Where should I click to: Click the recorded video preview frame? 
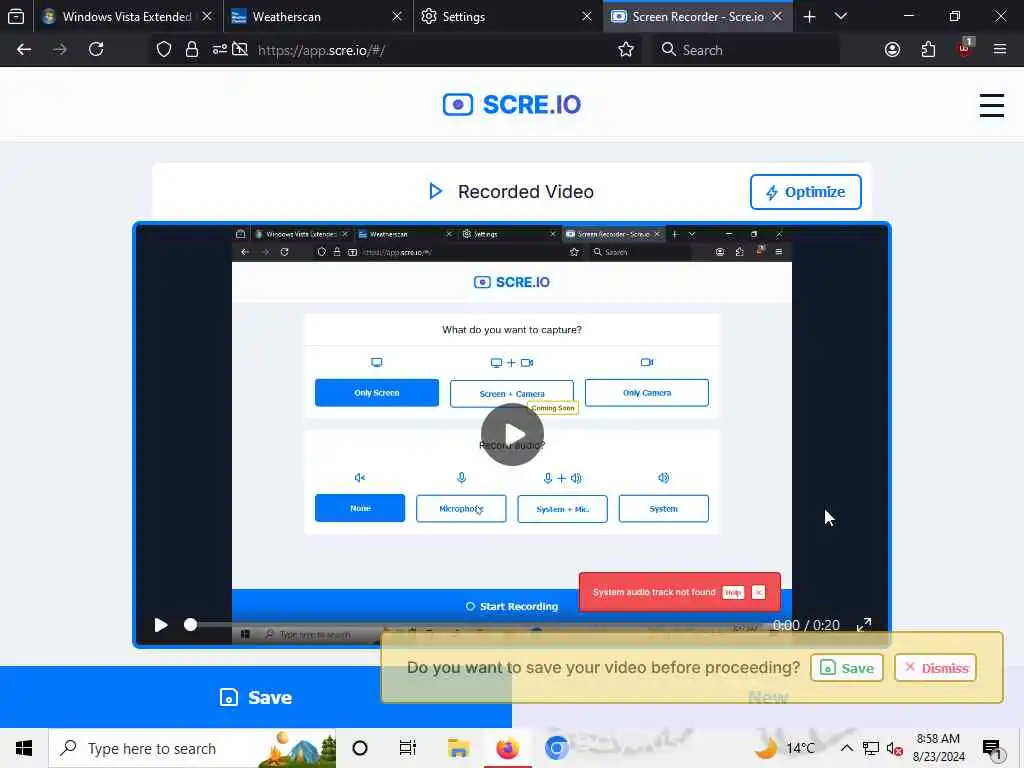[x=512, y=434]
